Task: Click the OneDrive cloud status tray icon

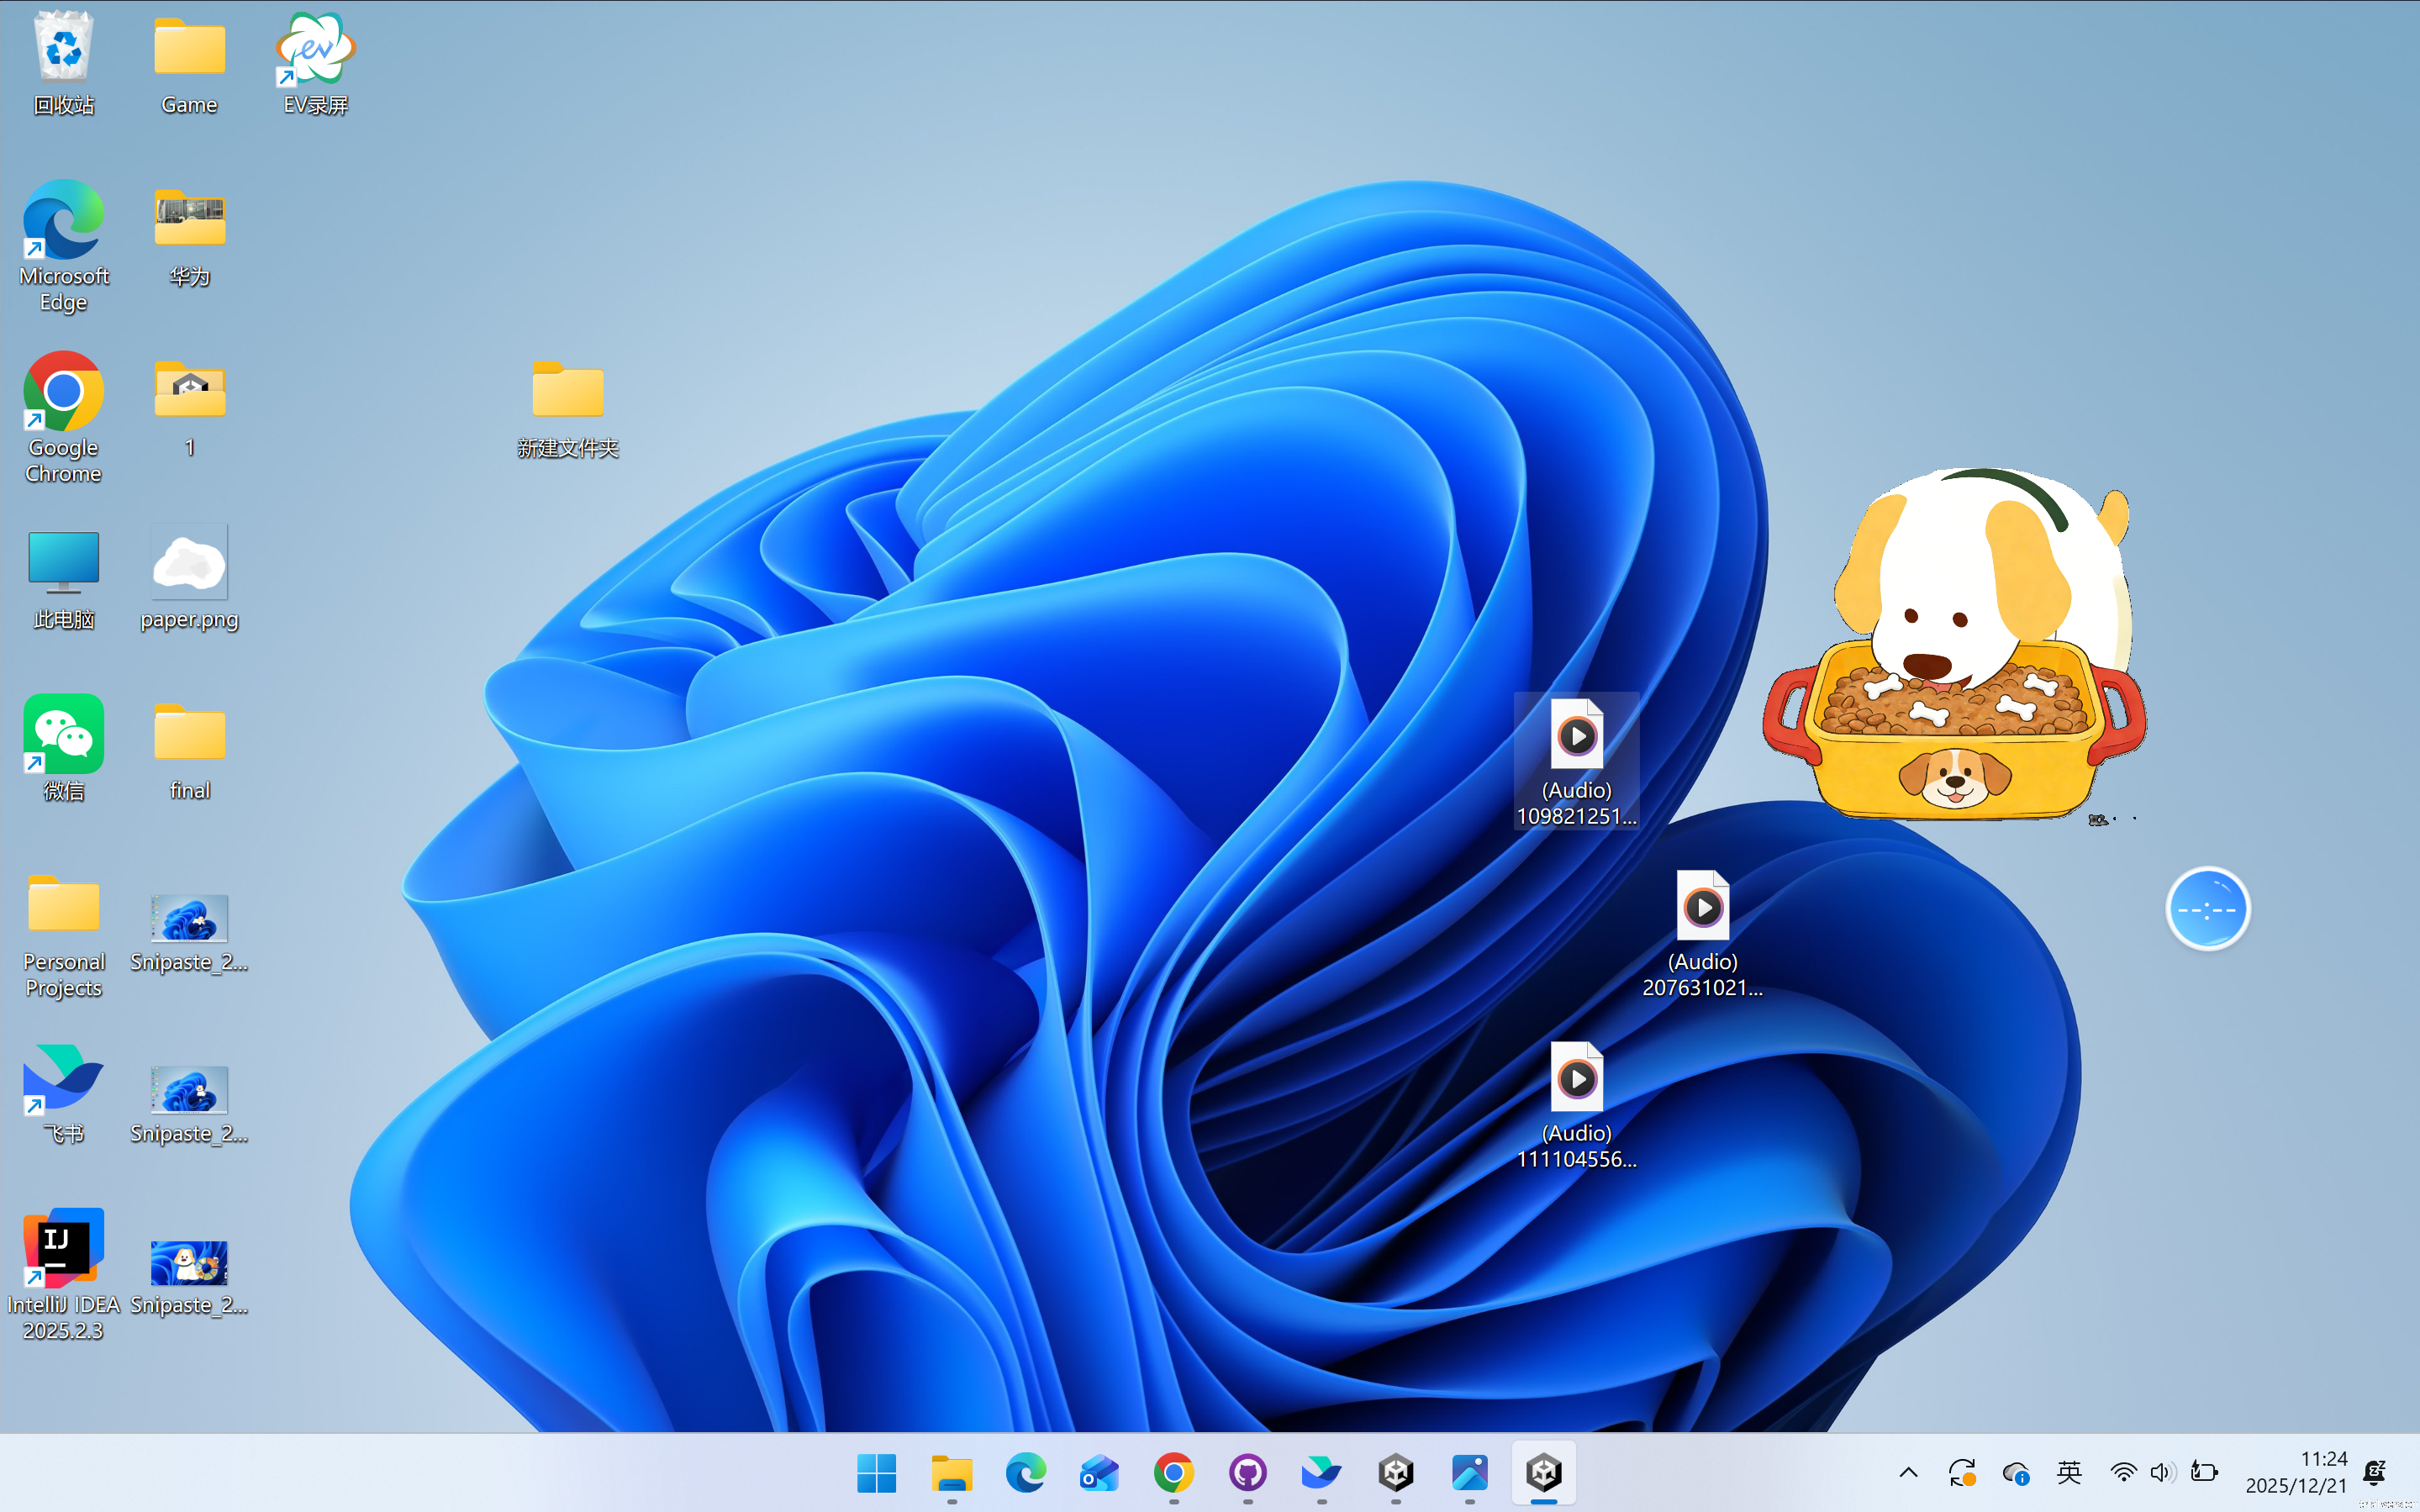Action: (2015, 1472)
